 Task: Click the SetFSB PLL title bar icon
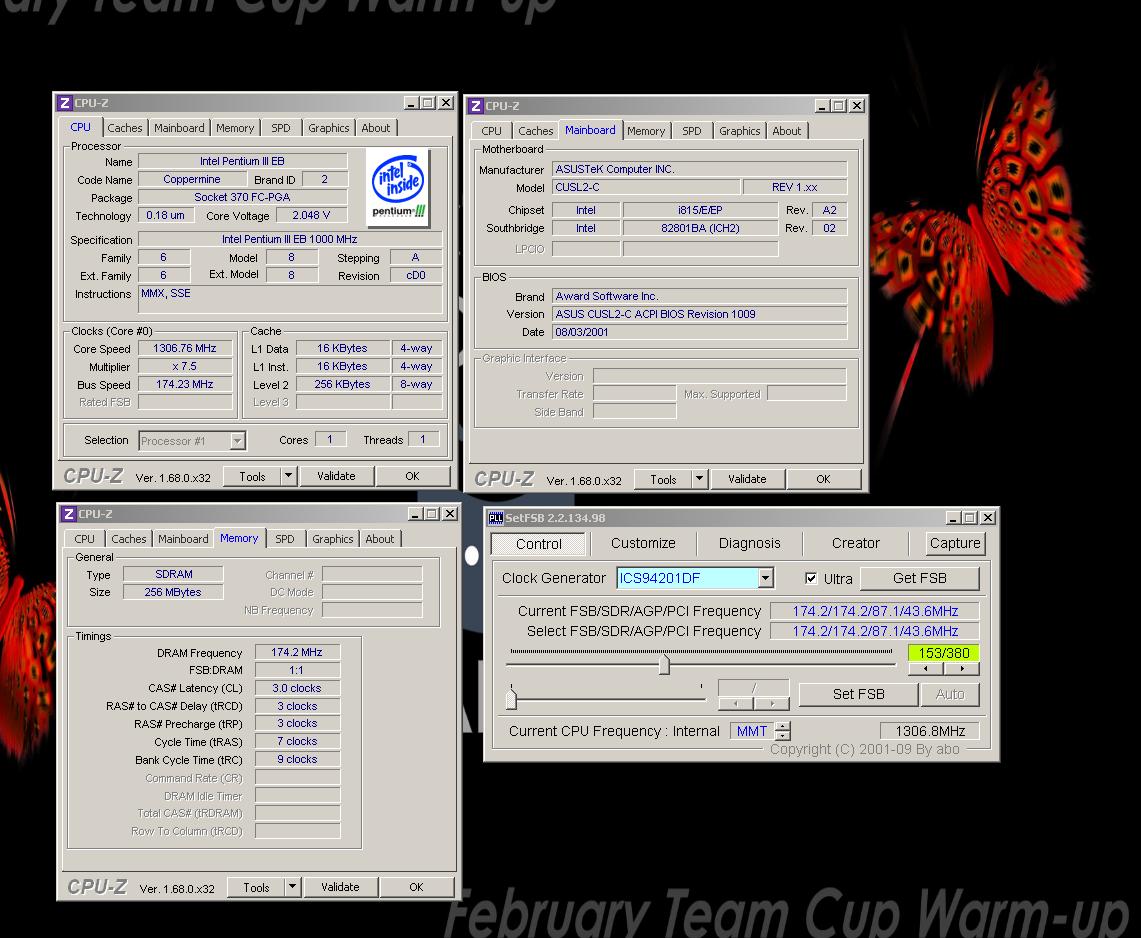(496, 518)
